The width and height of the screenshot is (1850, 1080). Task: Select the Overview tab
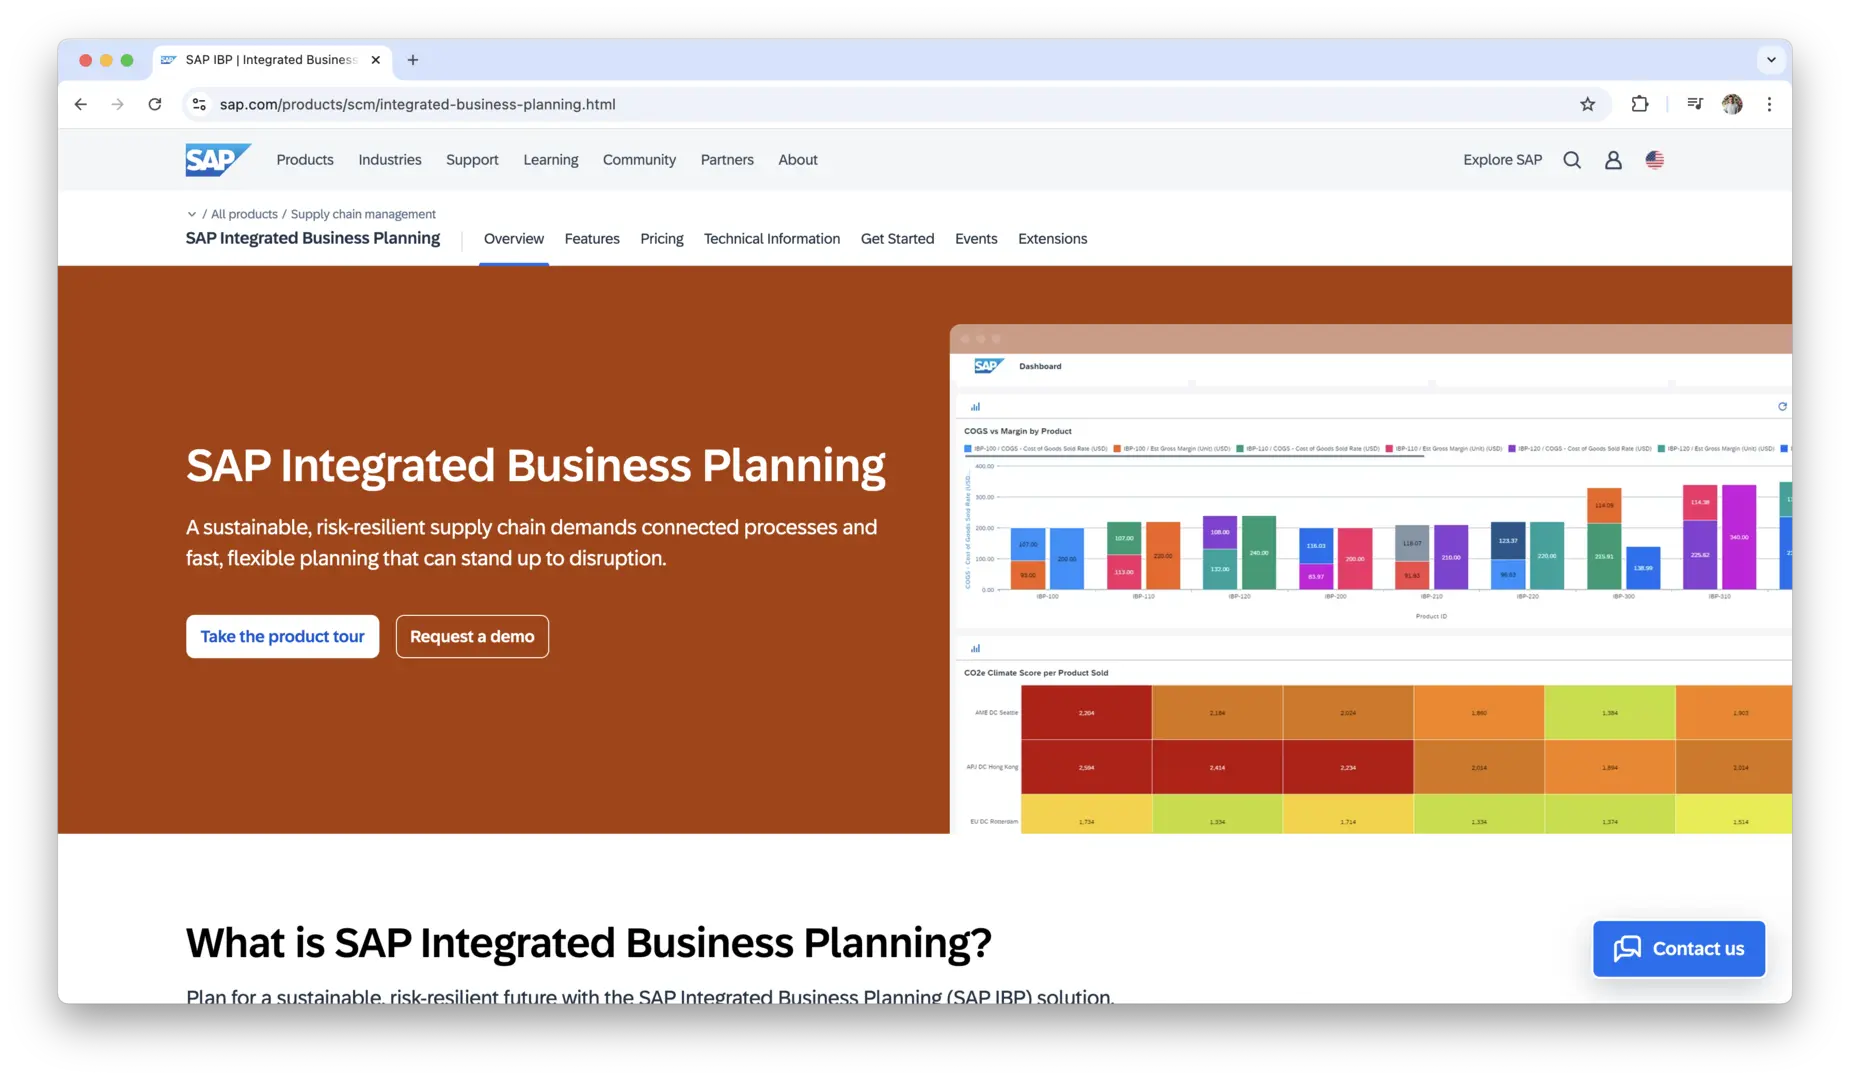coord(514,239)
